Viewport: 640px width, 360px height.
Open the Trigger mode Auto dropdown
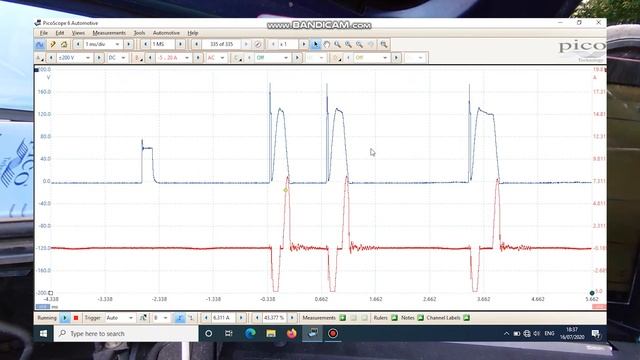click(120, 318)
